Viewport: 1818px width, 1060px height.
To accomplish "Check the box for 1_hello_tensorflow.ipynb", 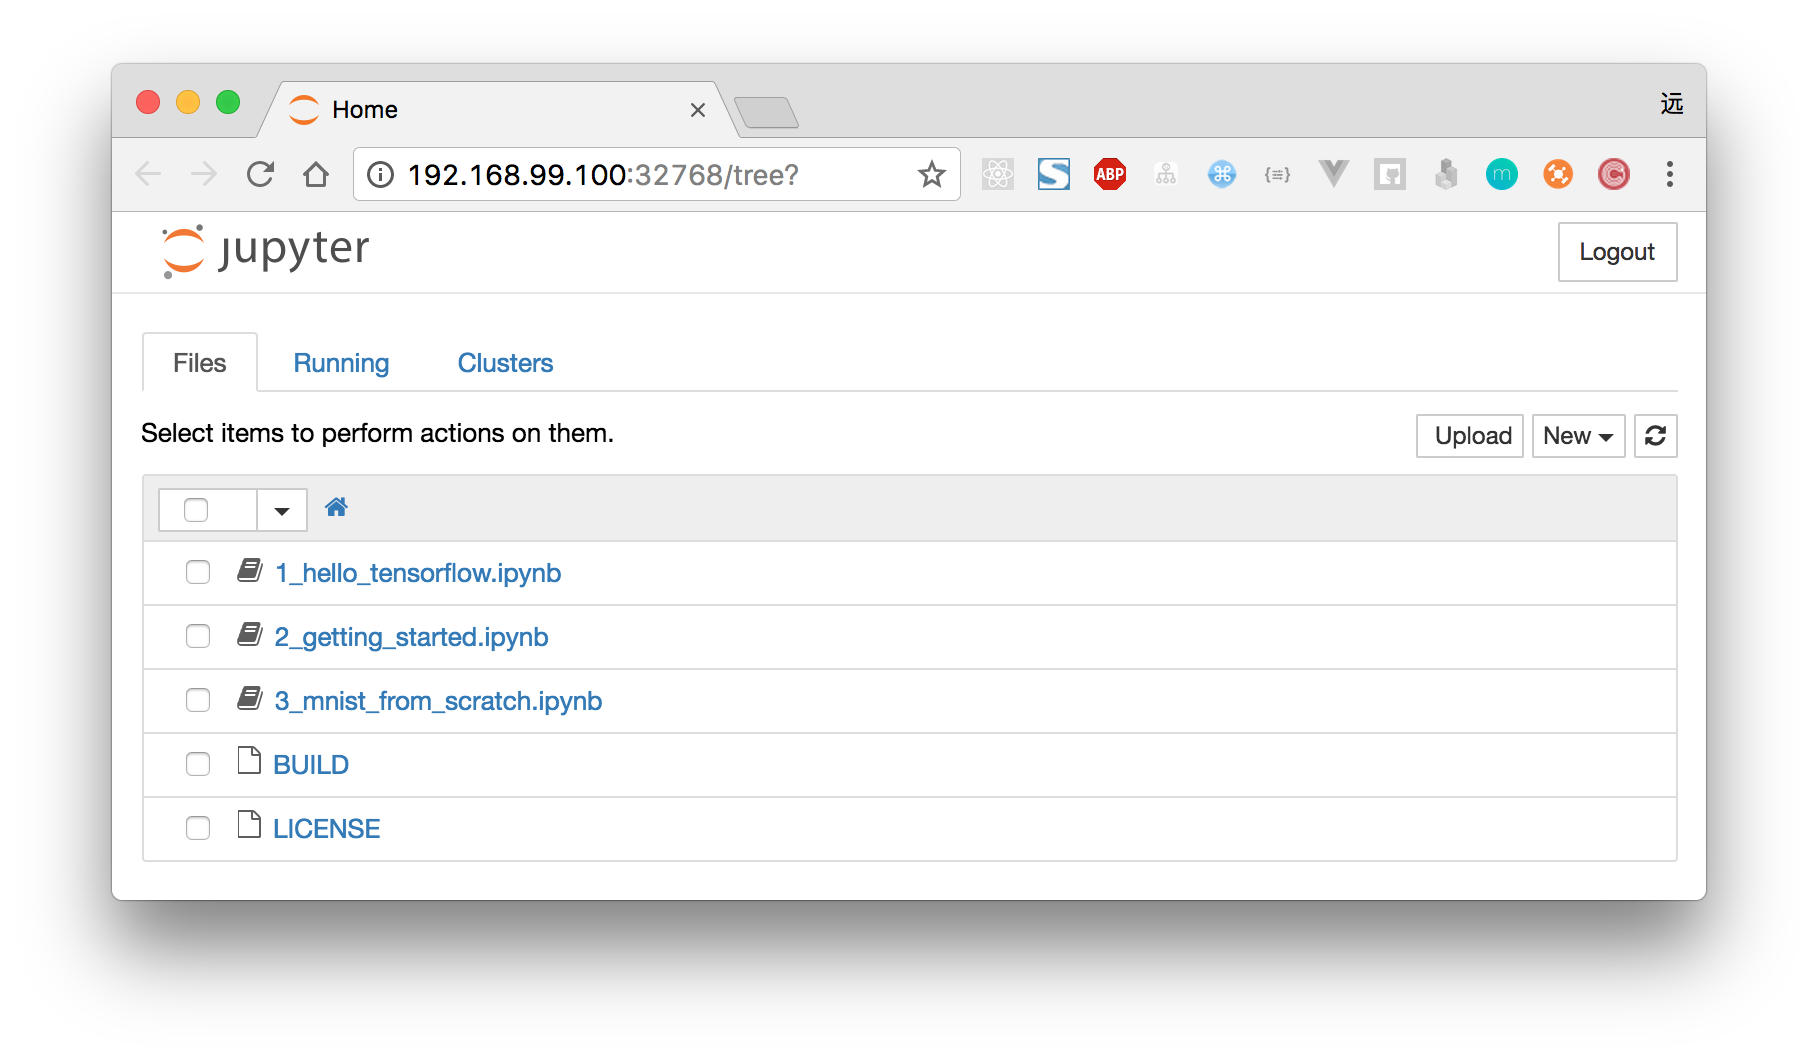I will 198,572.
